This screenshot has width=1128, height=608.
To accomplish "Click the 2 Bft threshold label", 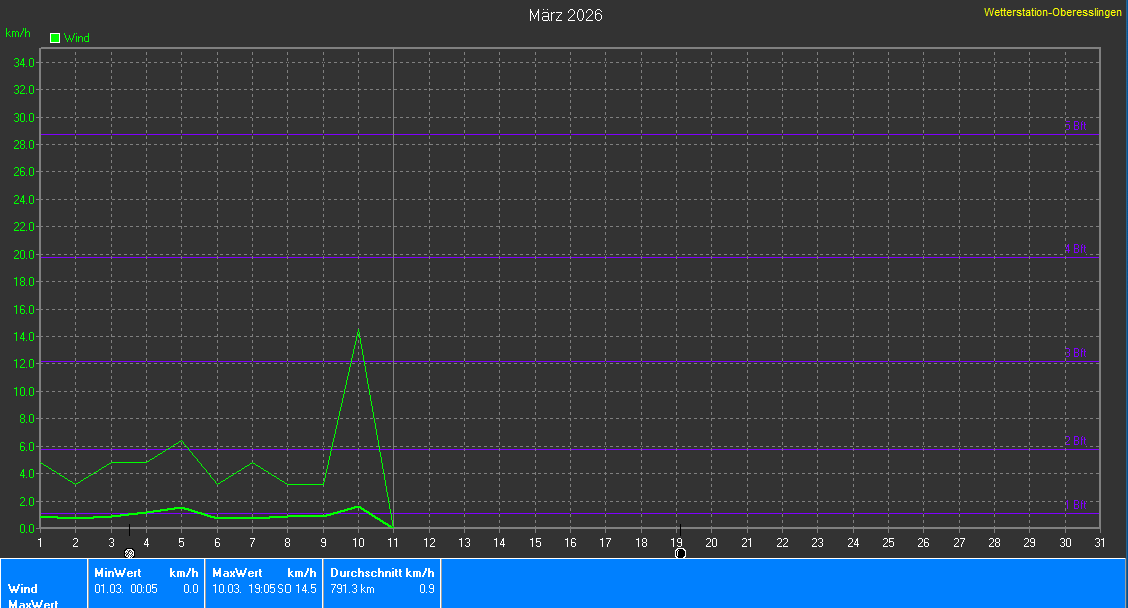I will [1076, 441].
